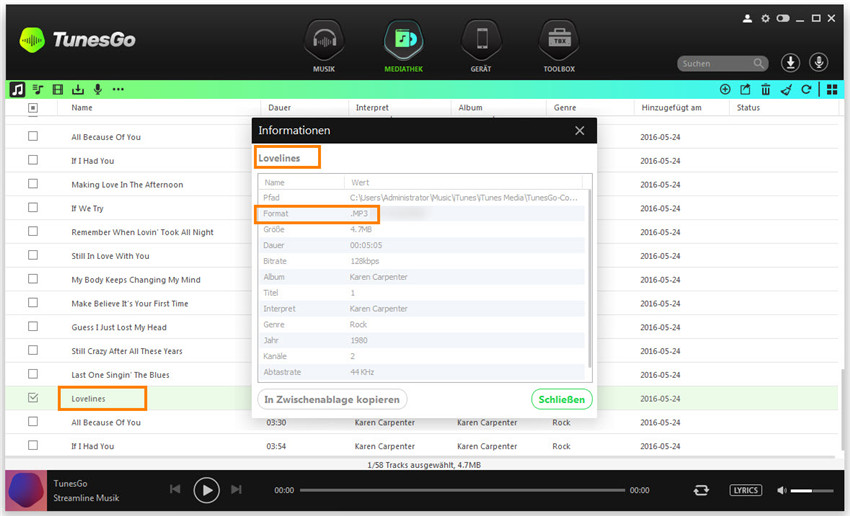The height and width of the screenshot is (516, 850).
Task: Click In Zwischenablage kopieren button
Action: [332, 399]
